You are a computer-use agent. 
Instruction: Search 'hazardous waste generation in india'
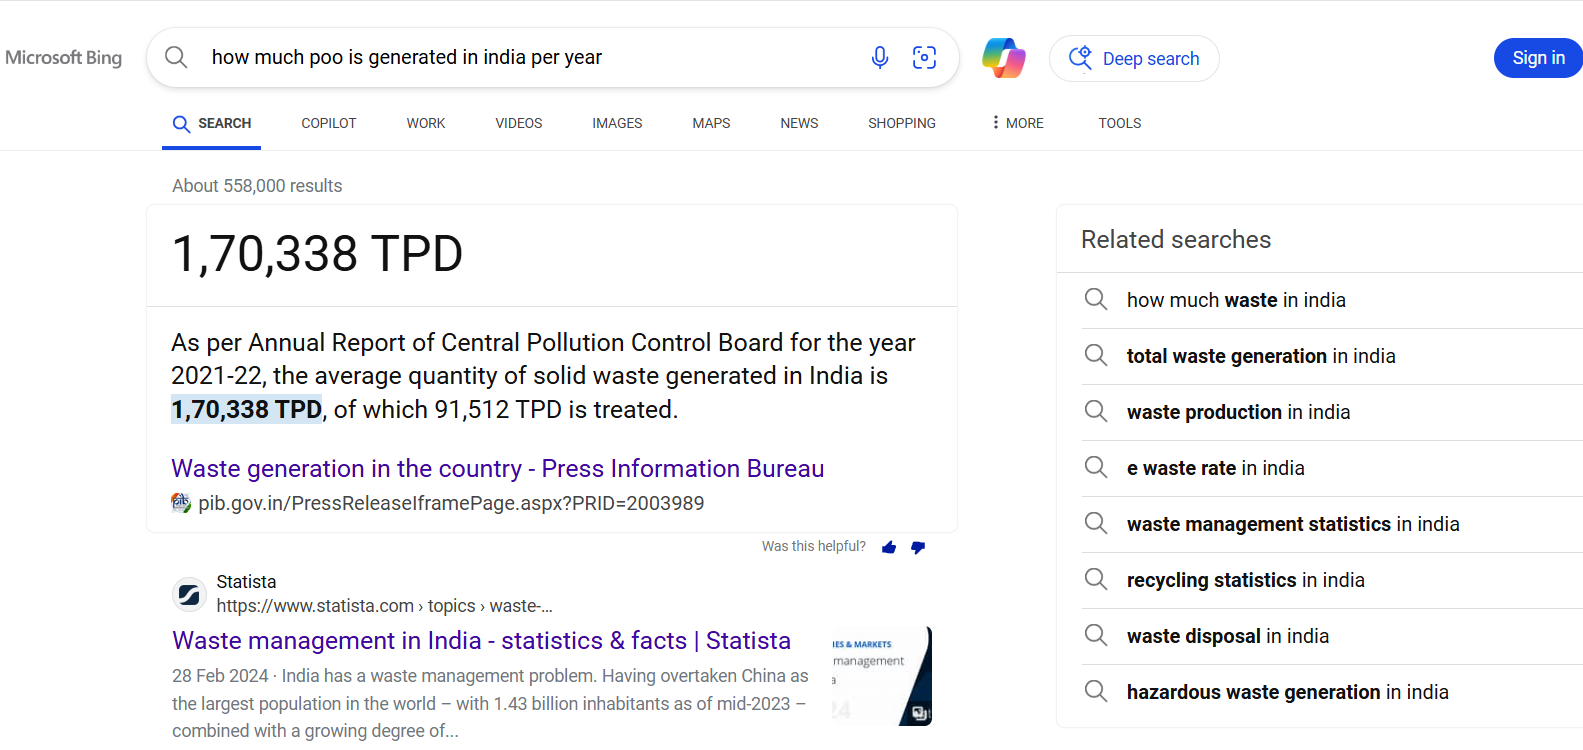point(1287,692)
